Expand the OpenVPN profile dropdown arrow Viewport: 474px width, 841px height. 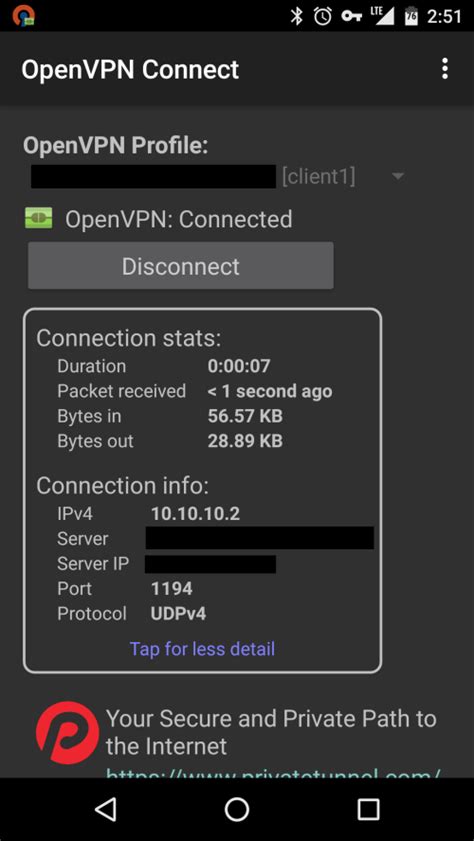pyautogui.click(x=397, y=176)
